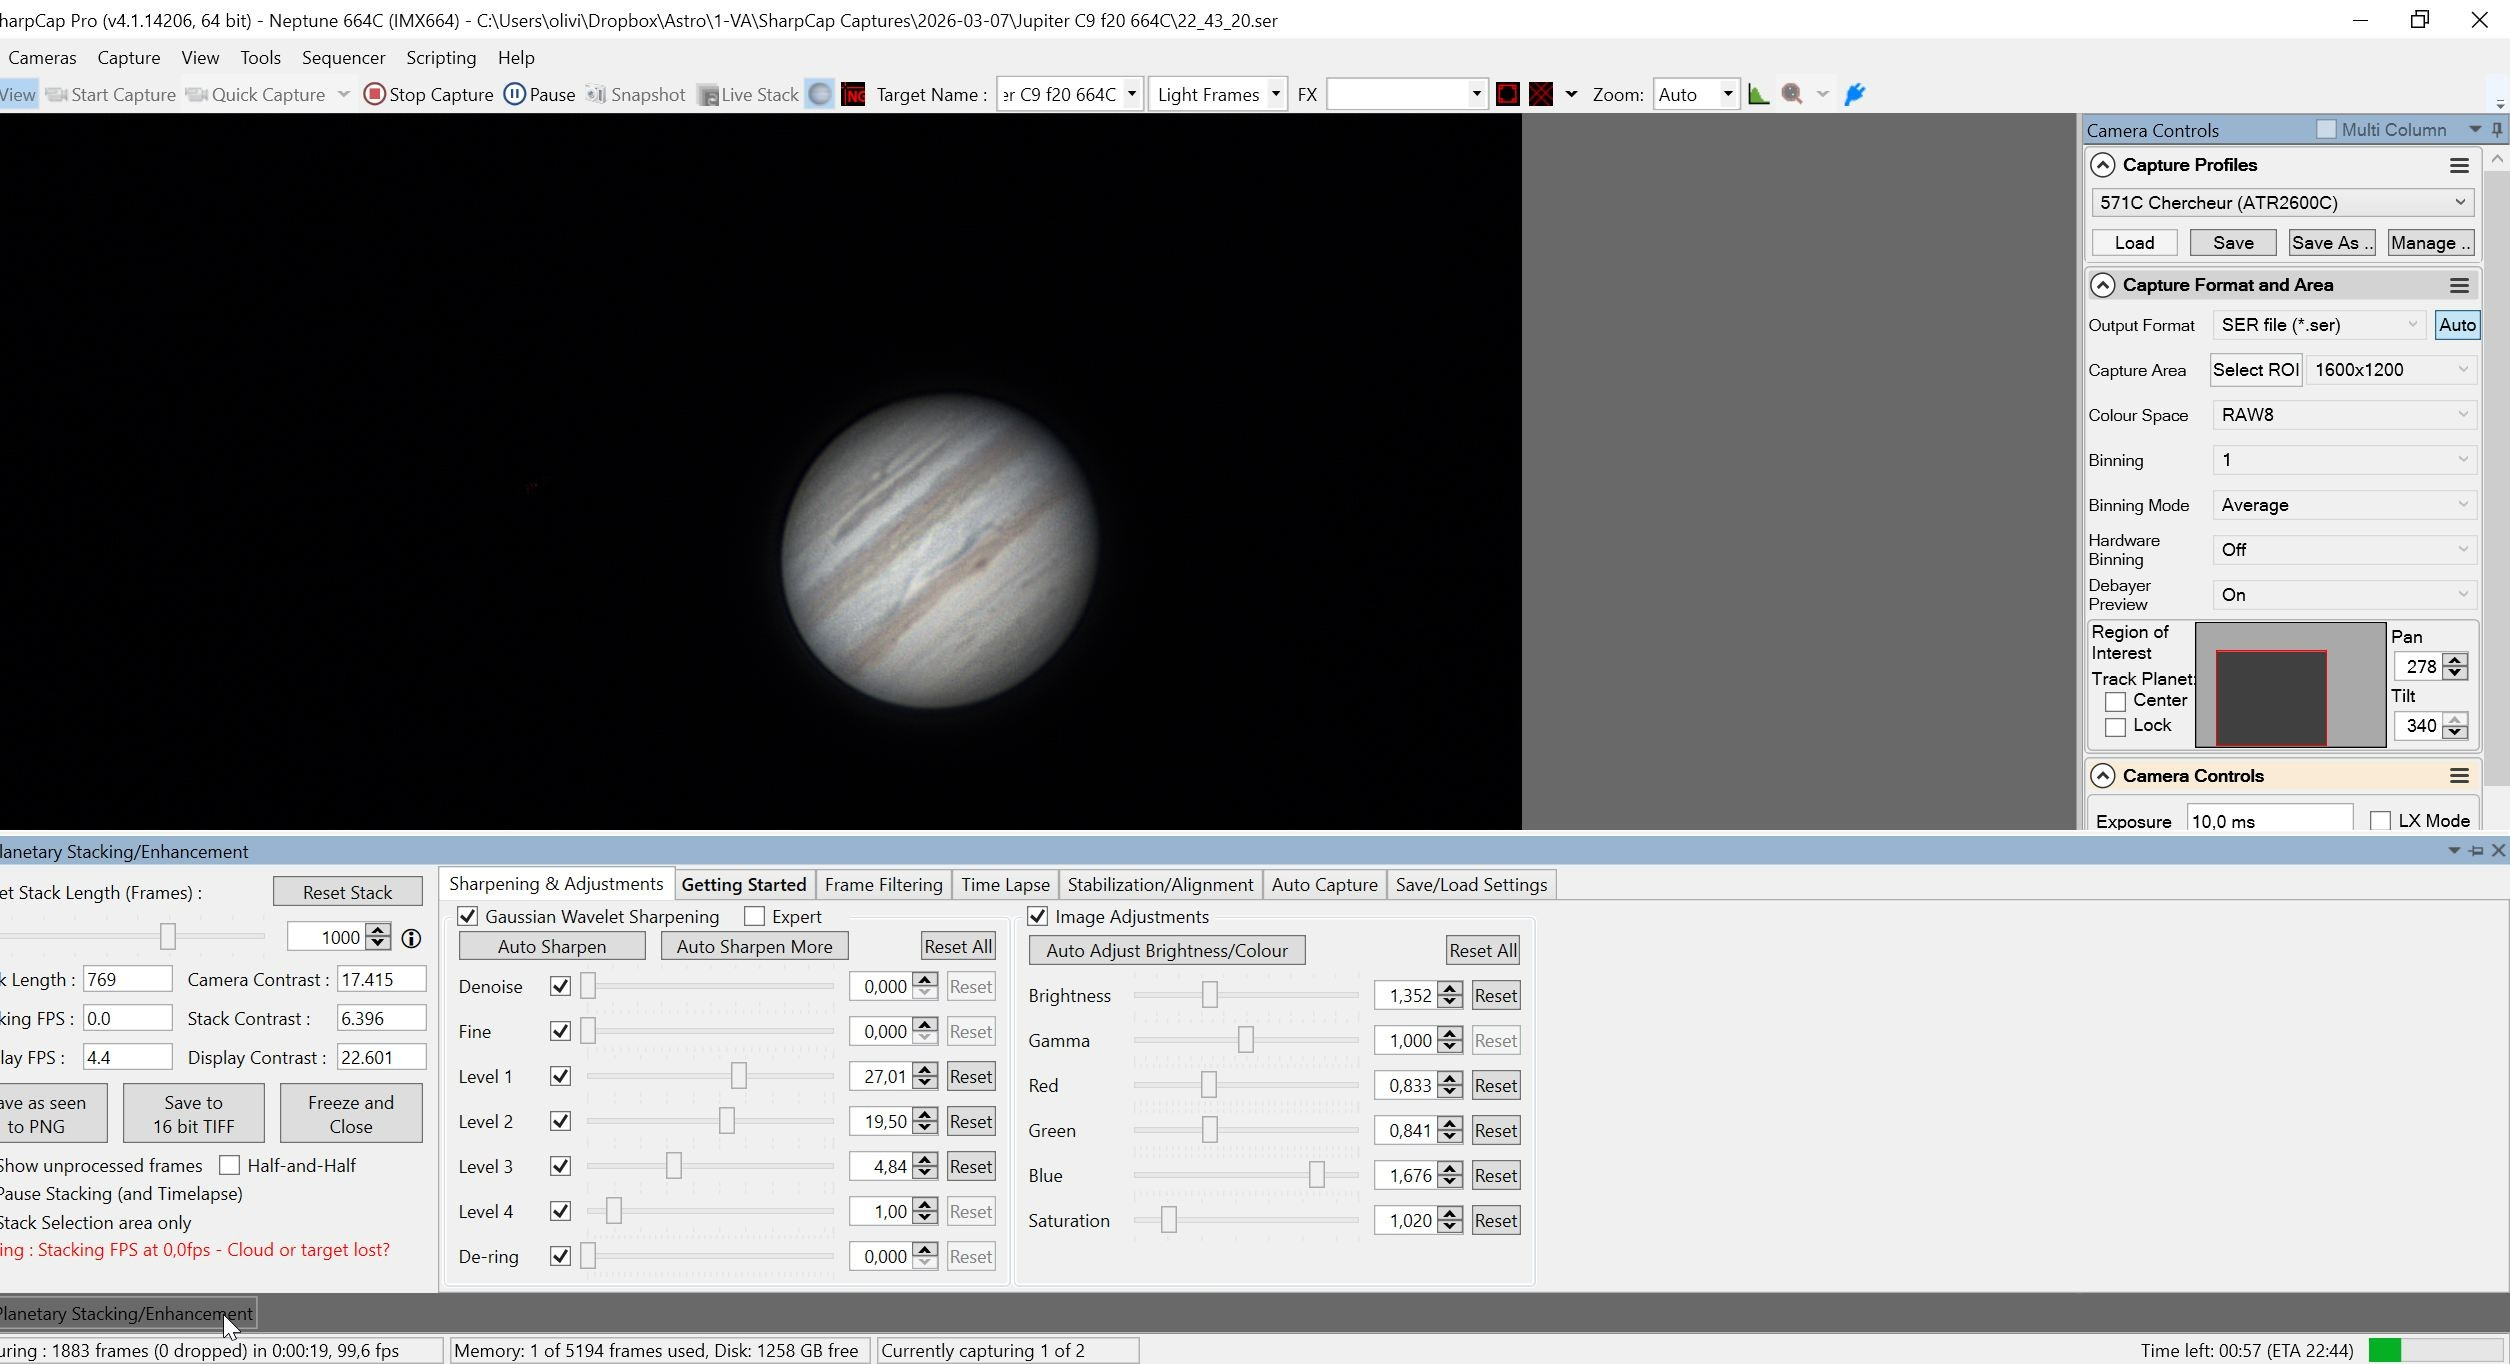Toggle the Half-and-Half checkbox
The image size is (2510, 1364).
(230, 1165)
